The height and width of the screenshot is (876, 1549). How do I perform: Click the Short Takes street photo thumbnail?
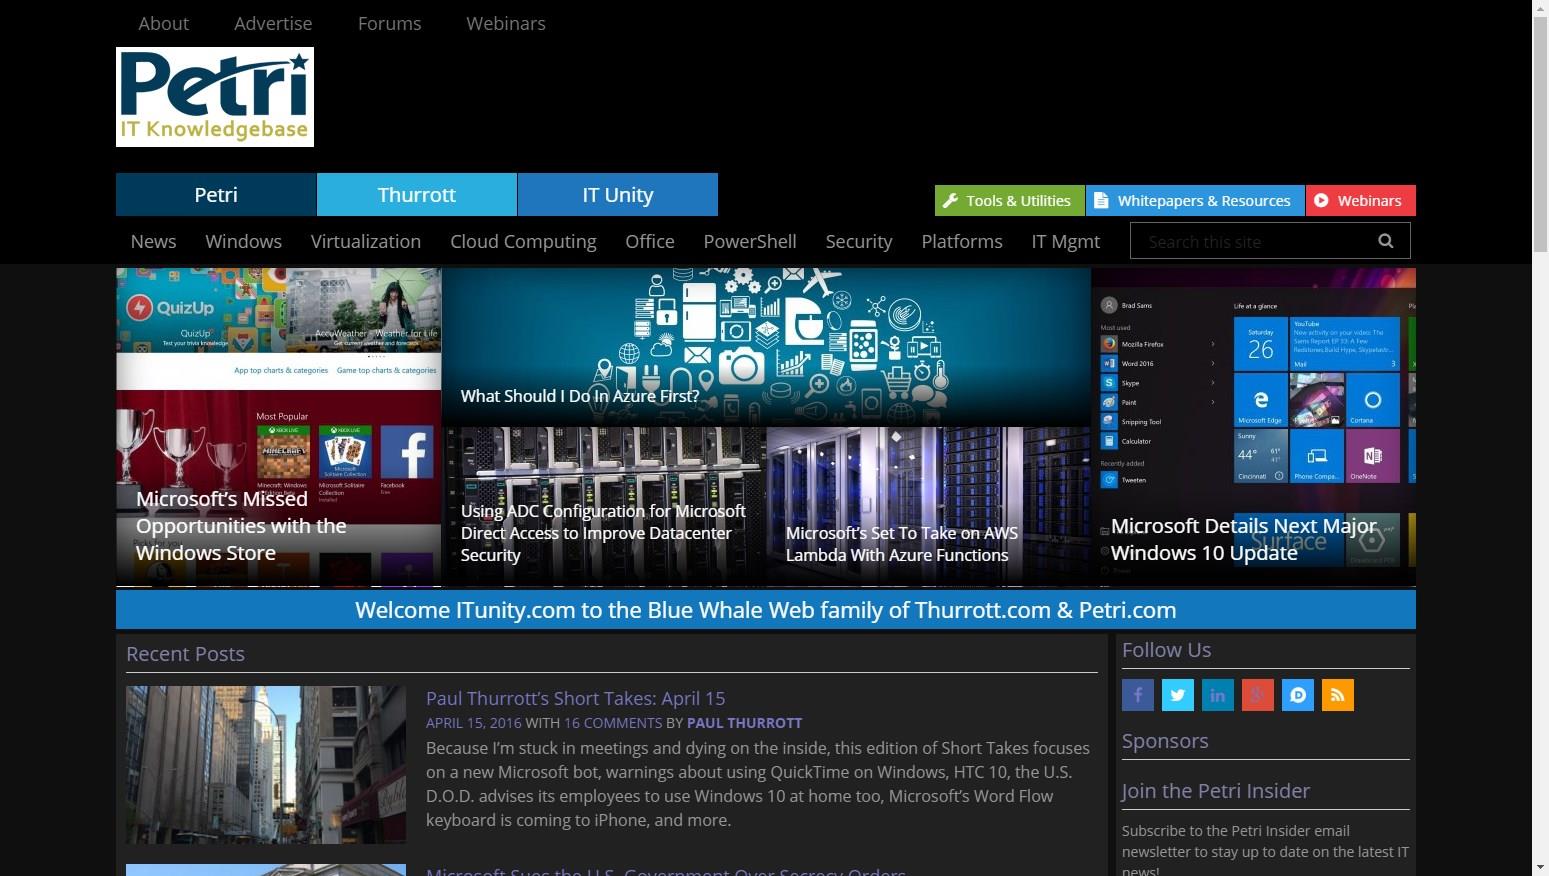point(266,765)
